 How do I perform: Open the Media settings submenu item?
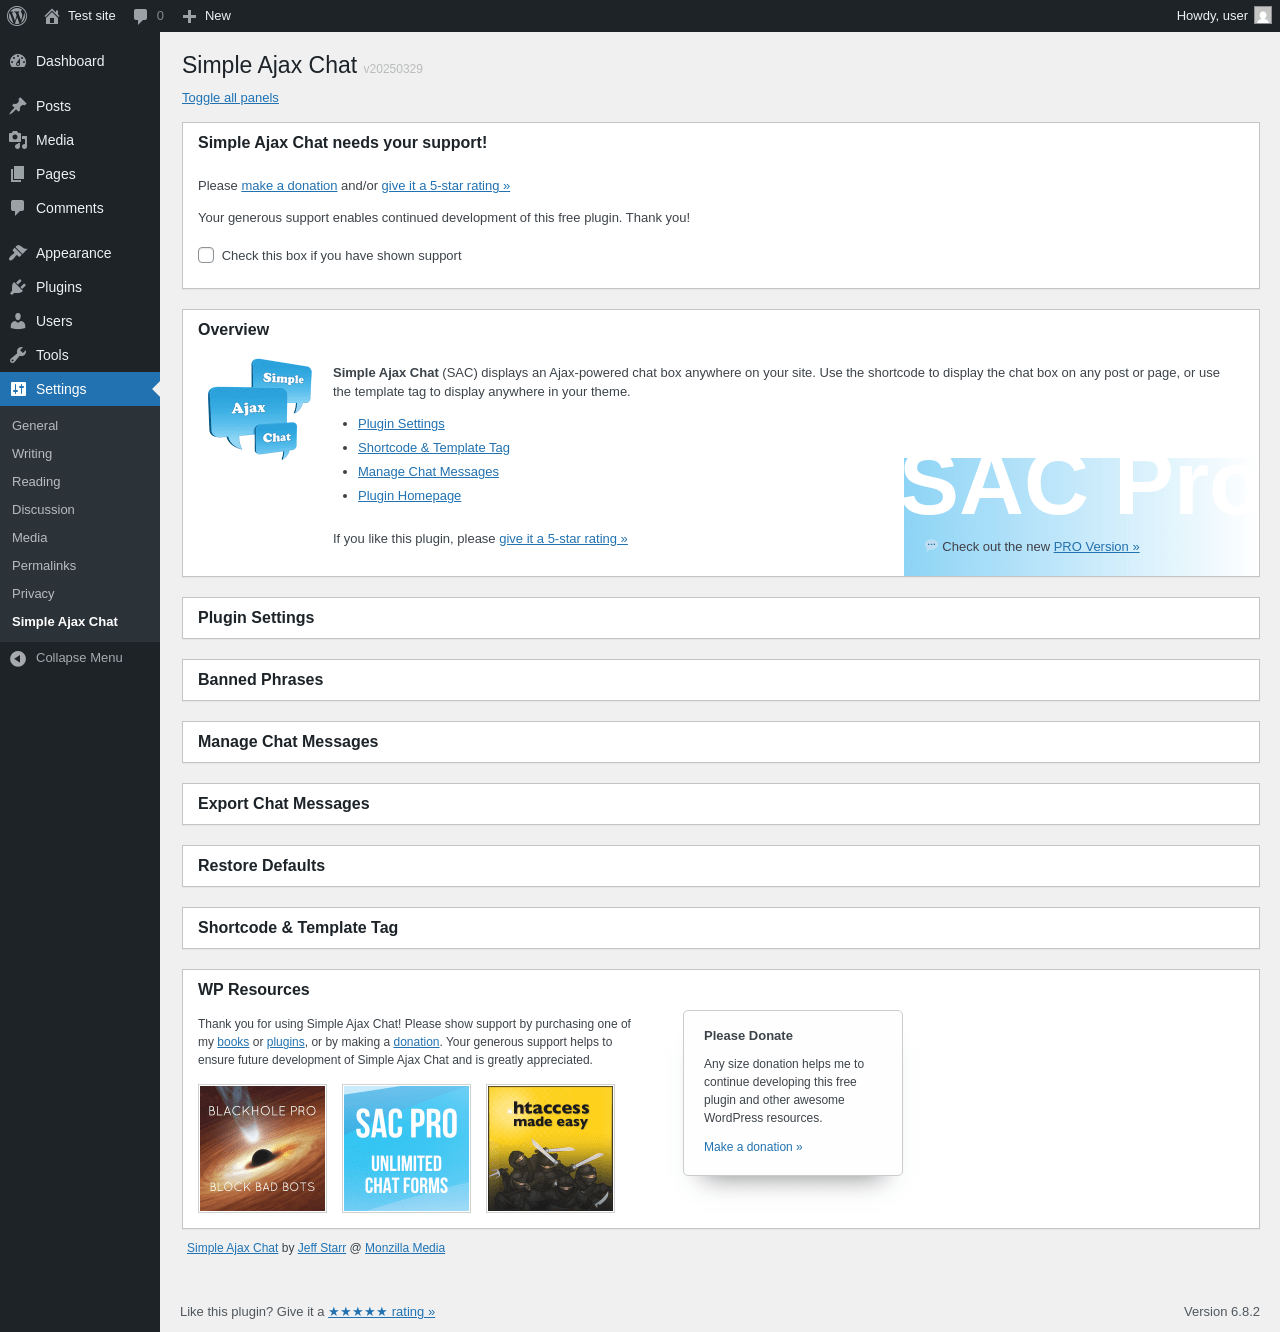click(x=30, y=538)
